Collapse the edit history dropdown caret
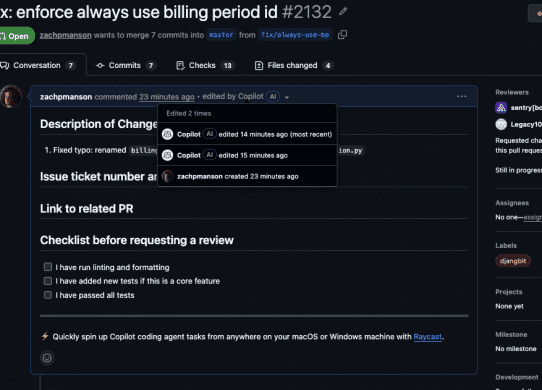The width and height of the screenshot is (542, 390). tap(287, 98)
